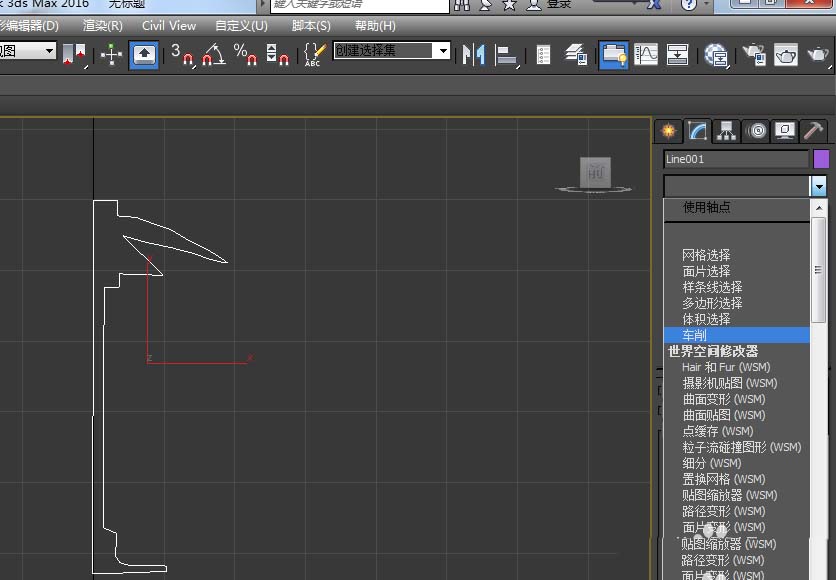Click the binoculars search icon
Viewport: 836px width, 580px height.
462,5
